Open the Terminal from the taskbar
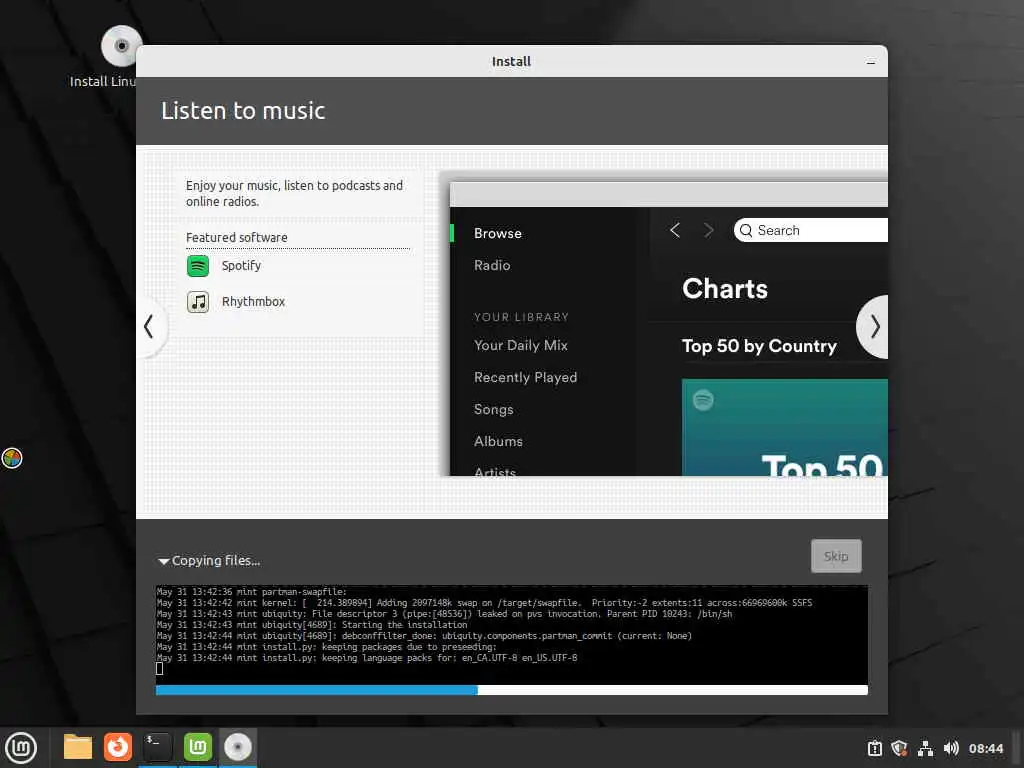The width and height of the screenshot is (1024, 768). 157,747
